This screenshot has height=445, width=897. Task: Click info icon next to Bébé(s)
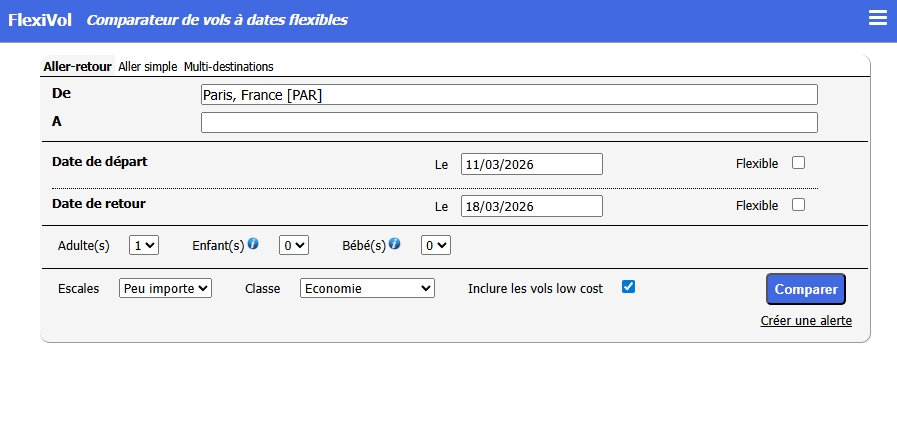(395, 243)
